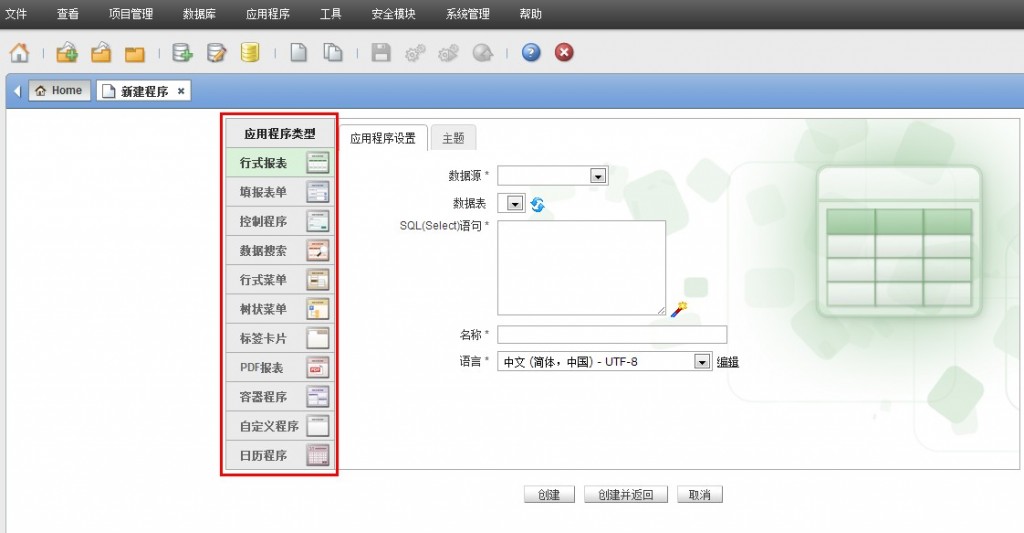Focus the 名称 input field
The width and height of the screenshot is (1024, 533).
[x=612, y=334]
